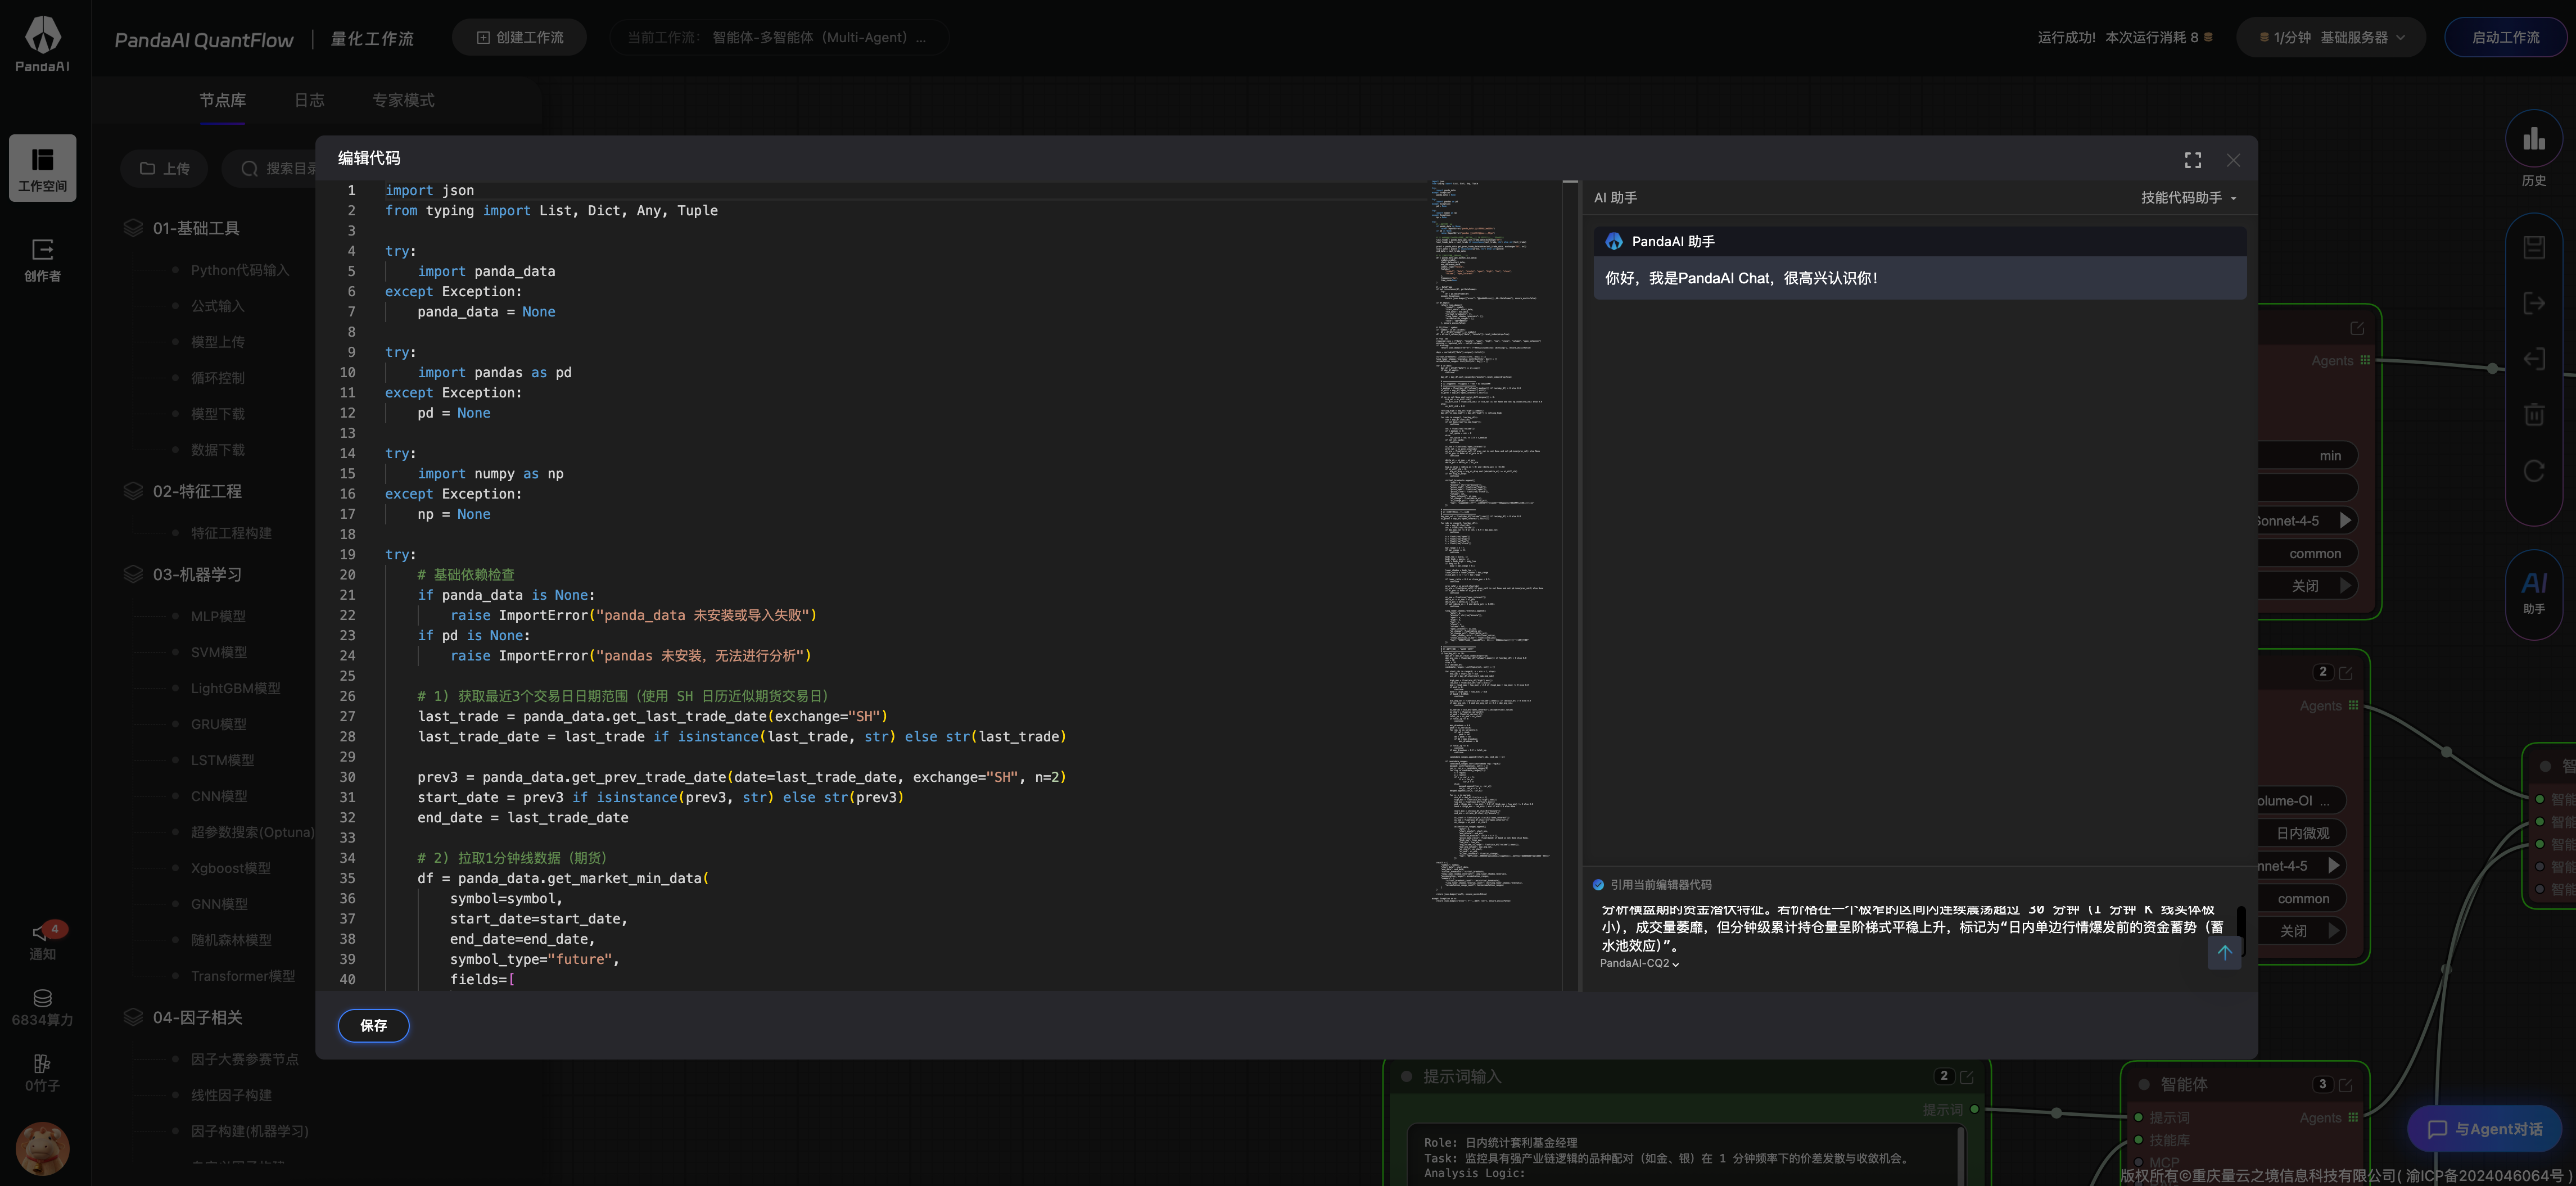Uncheck 引用当前编辑器代码 checkbox

point(1598,884)
